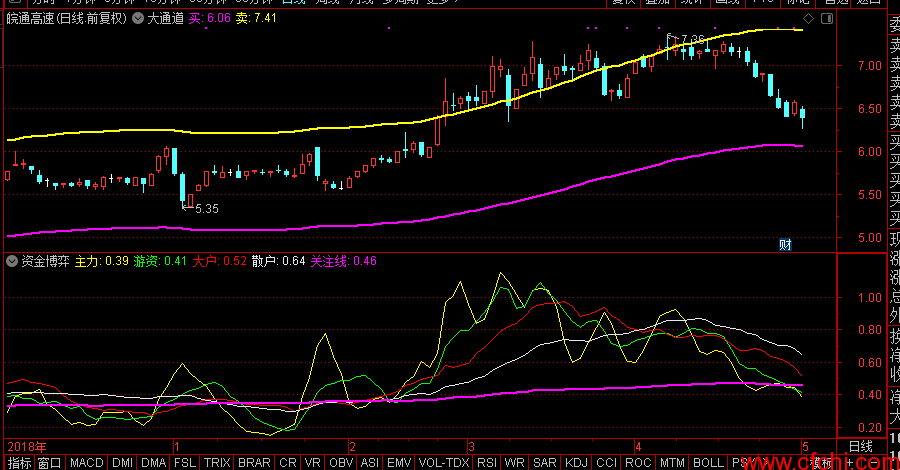Image resolution: width=900 pixels, height=470 pixels.
Task: Click the 买: 6.06 value
Action: pyautogui.click(x=210, y=18)
